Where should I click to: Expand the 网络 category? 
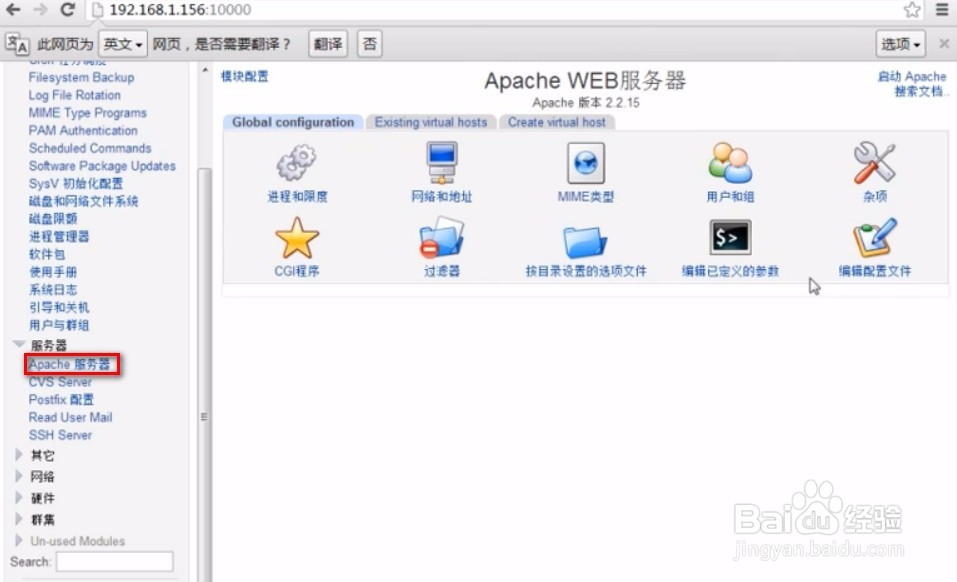tap(19, 476)
